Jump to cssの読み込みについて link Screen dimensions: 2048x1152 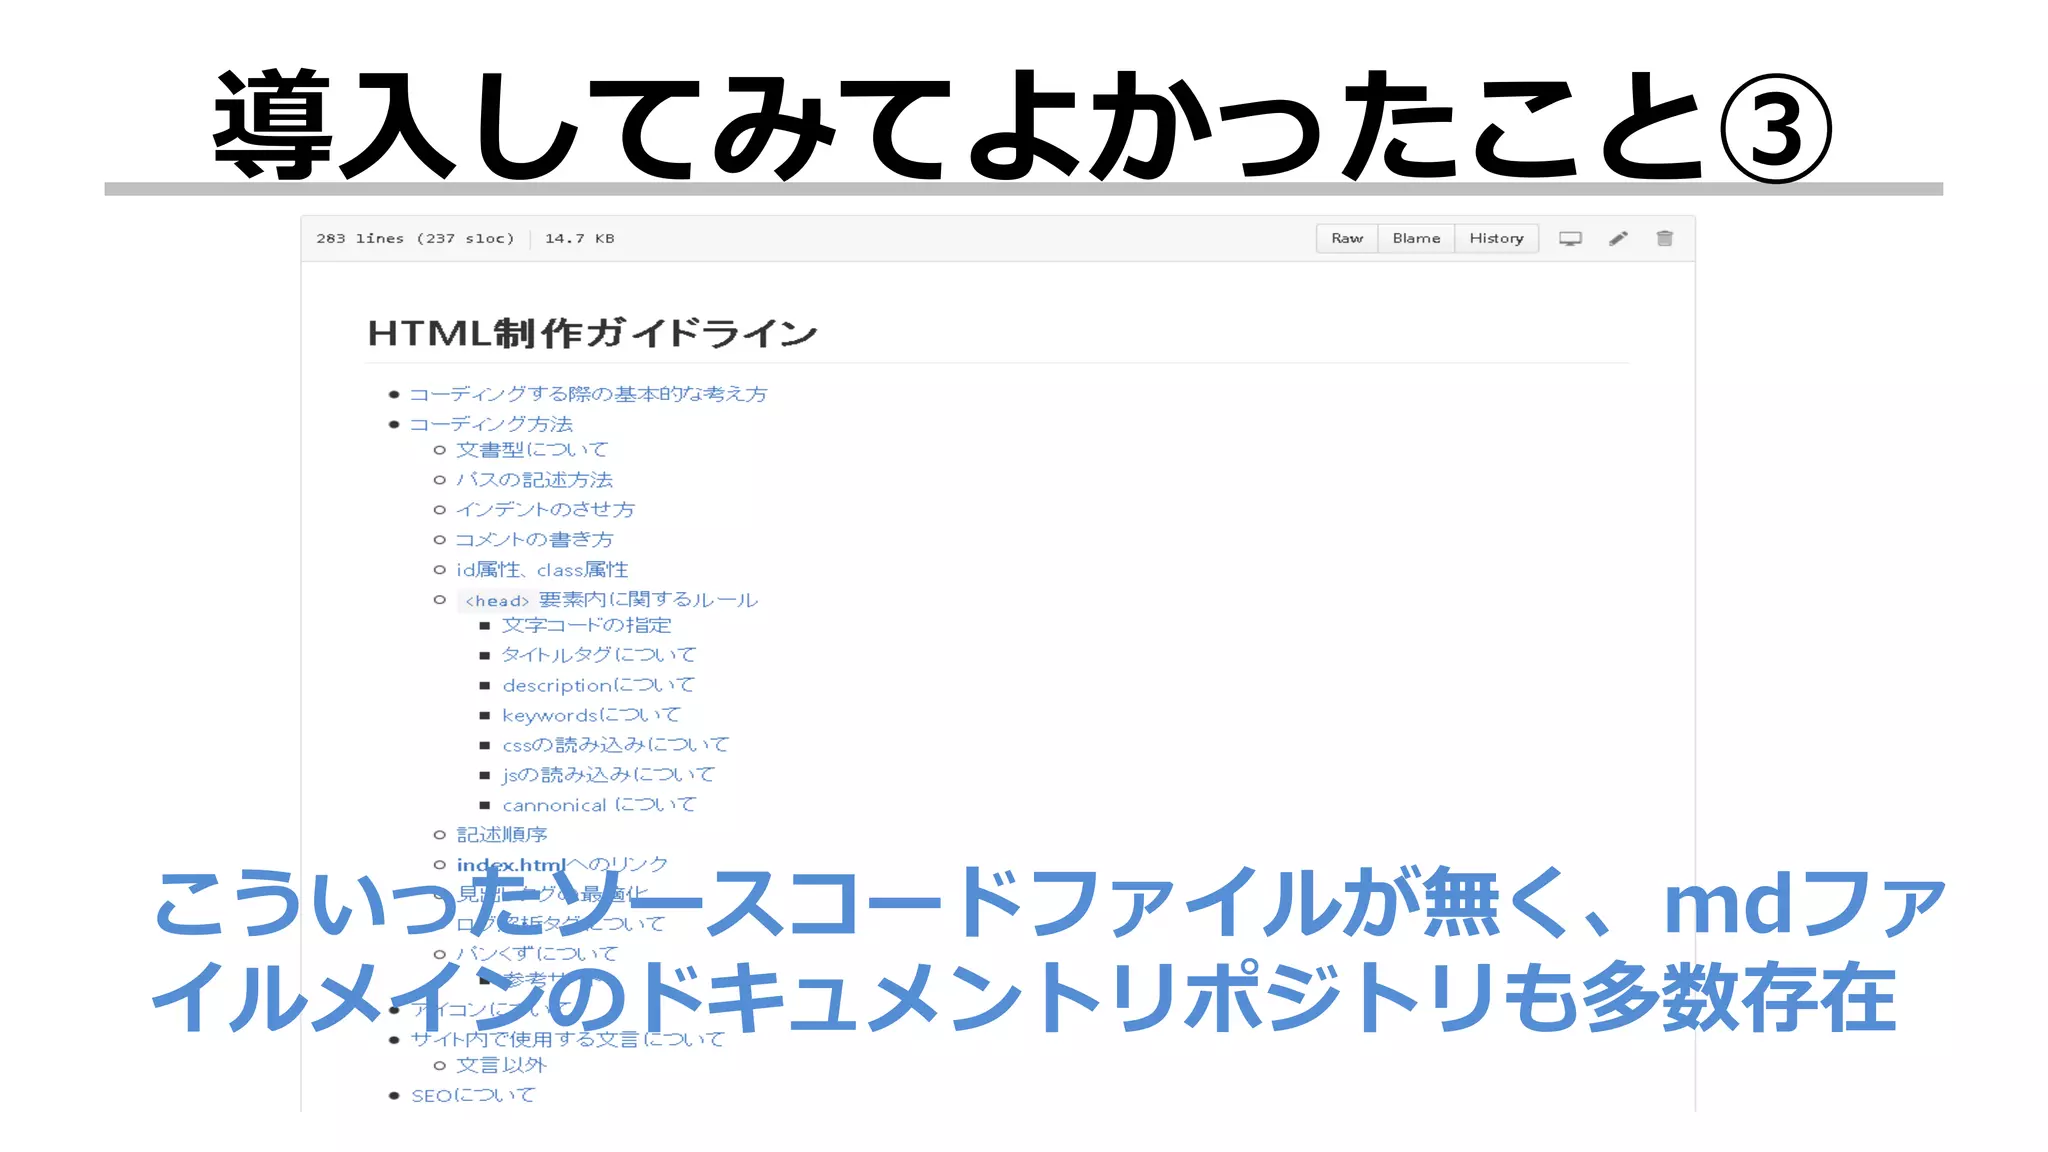pos(615,745)
